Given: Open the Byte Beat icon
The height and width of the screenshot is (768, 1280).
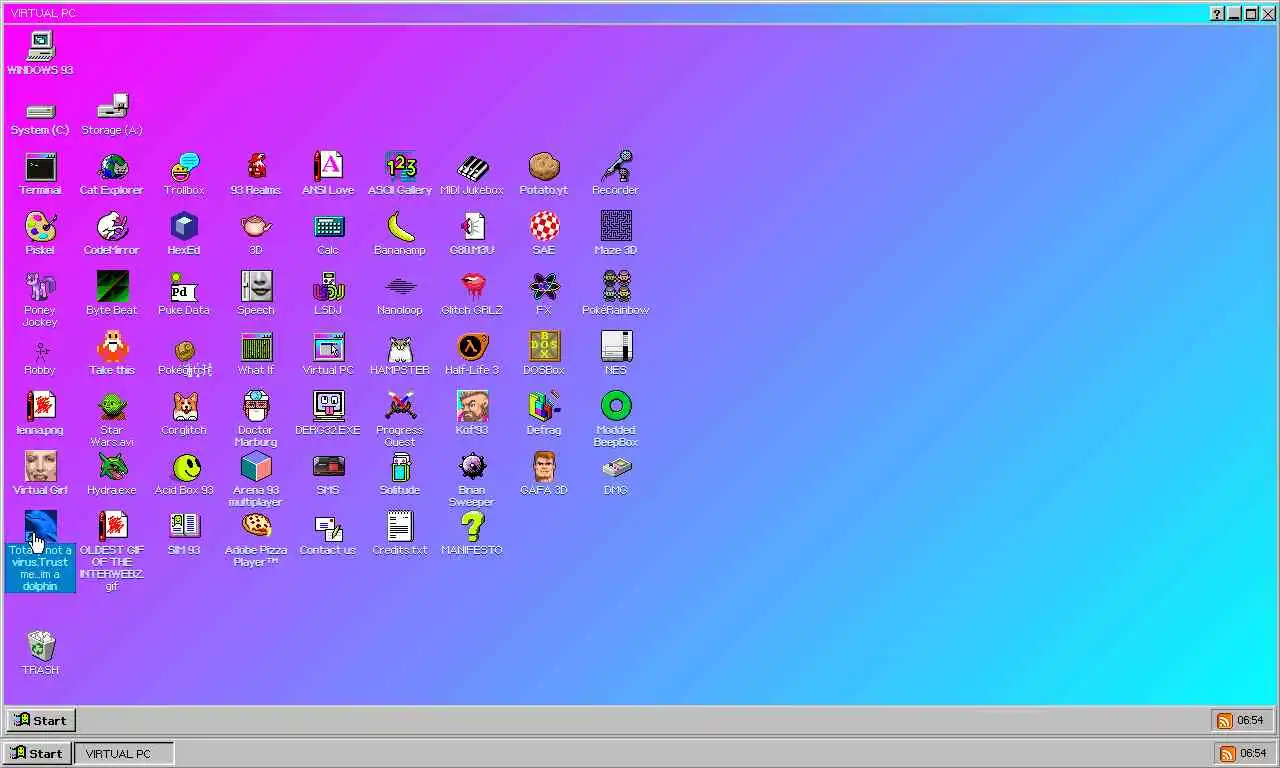Looking at the screenshot, I should [112, 286].
